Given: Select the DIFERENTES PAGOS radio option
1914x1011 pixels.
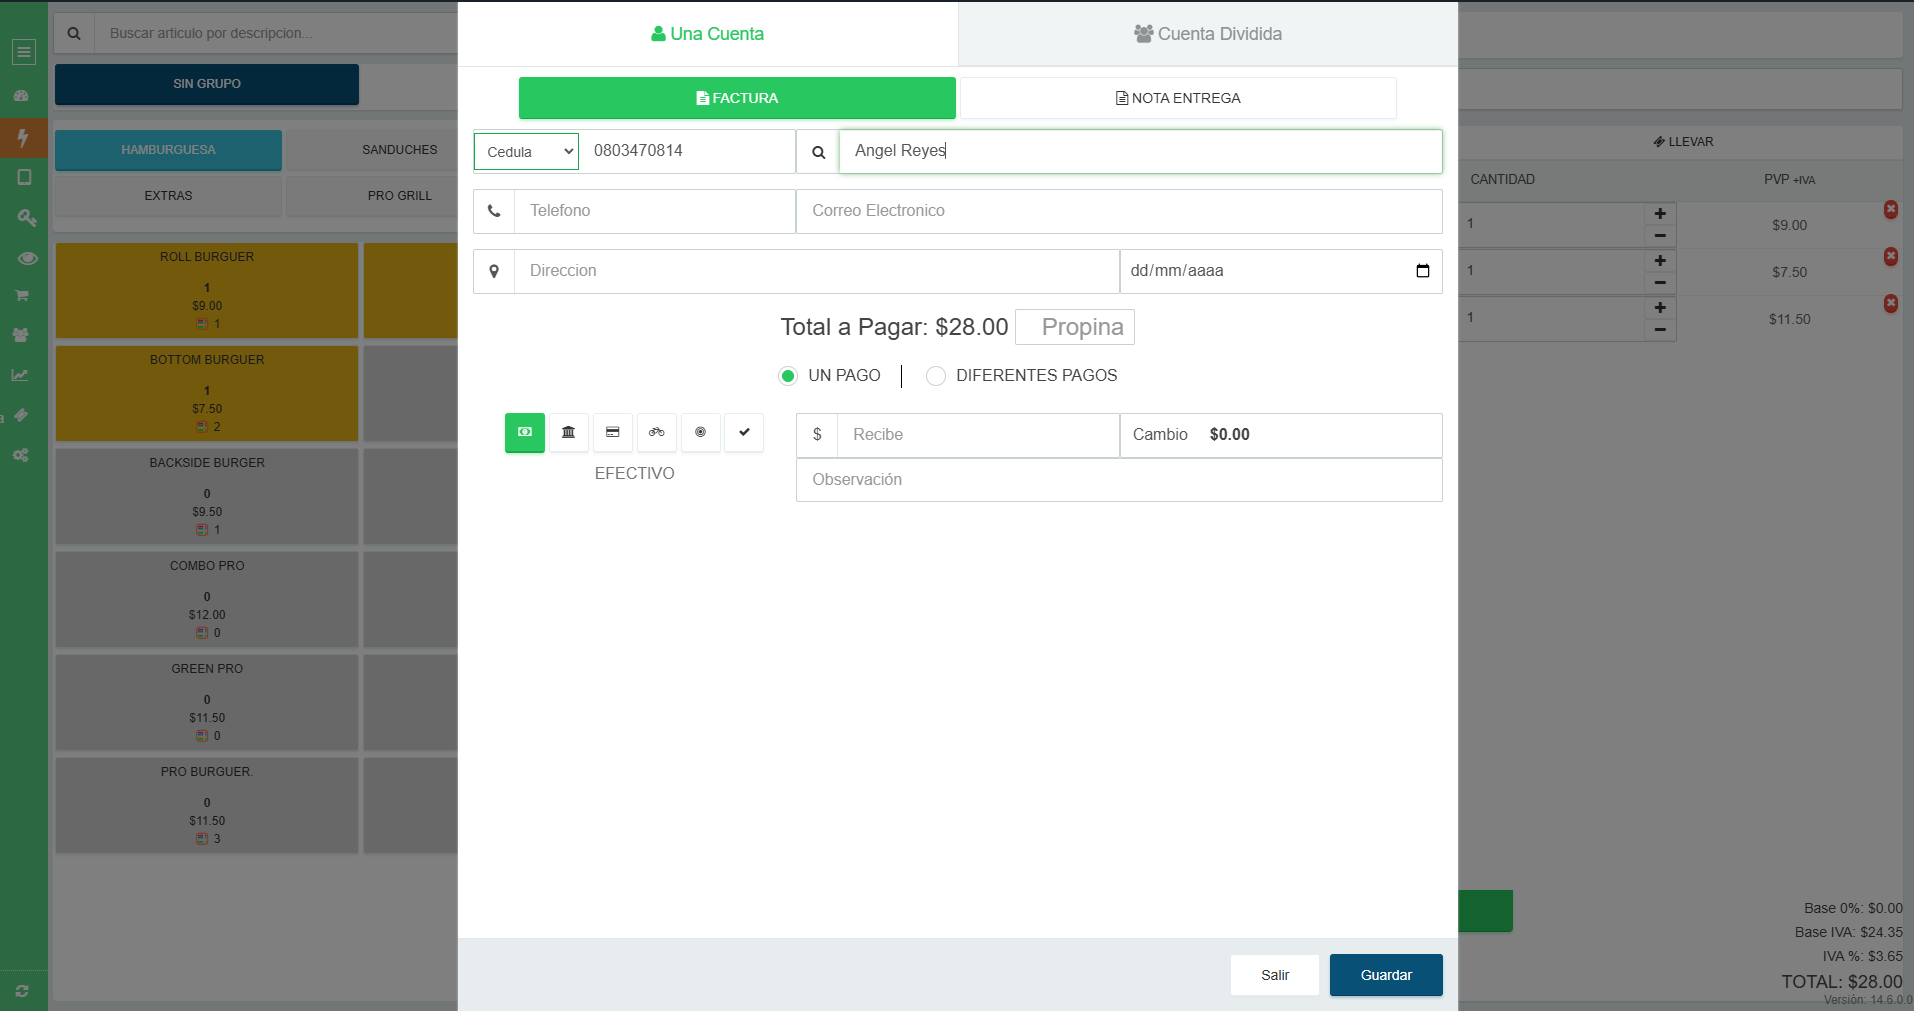Looking at the screenshot, I should pos(936,376).
